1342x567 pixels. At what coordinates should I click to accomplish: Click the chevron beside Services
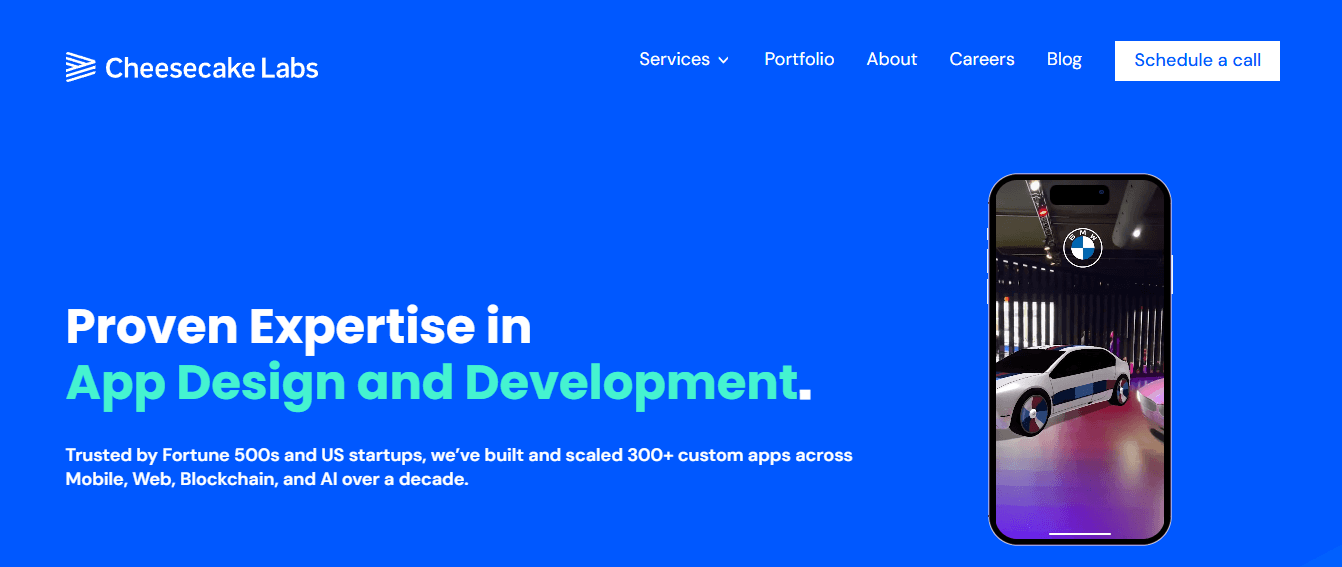pos(723,60)
